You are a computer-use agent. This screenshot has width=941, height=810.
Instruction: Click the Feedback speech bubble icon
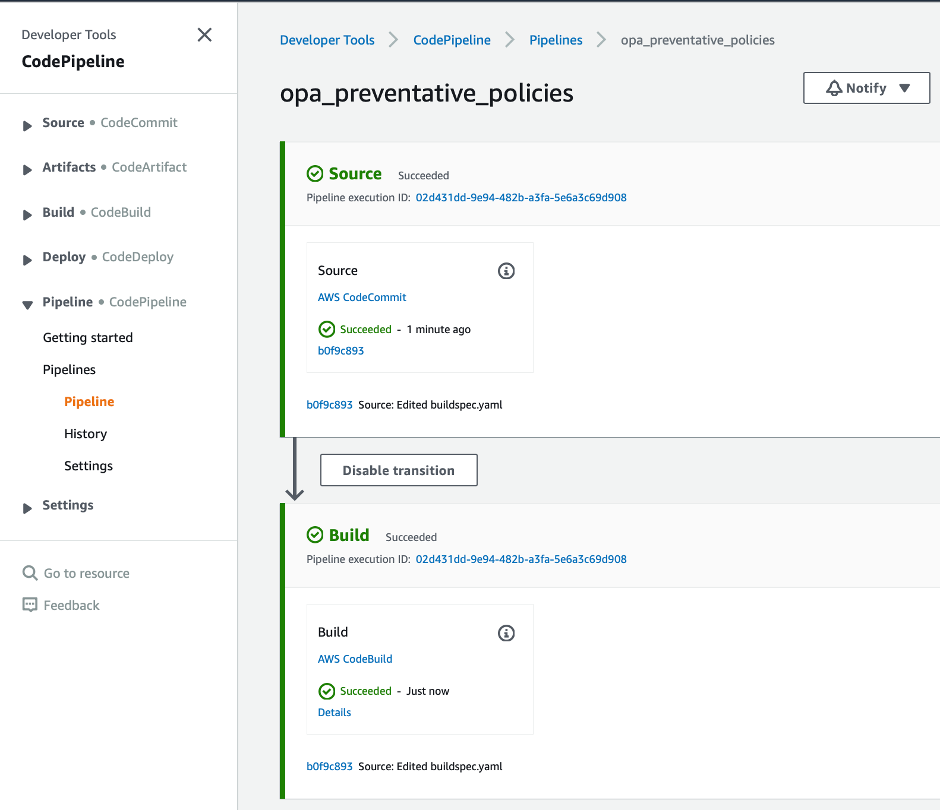(30, 605)
